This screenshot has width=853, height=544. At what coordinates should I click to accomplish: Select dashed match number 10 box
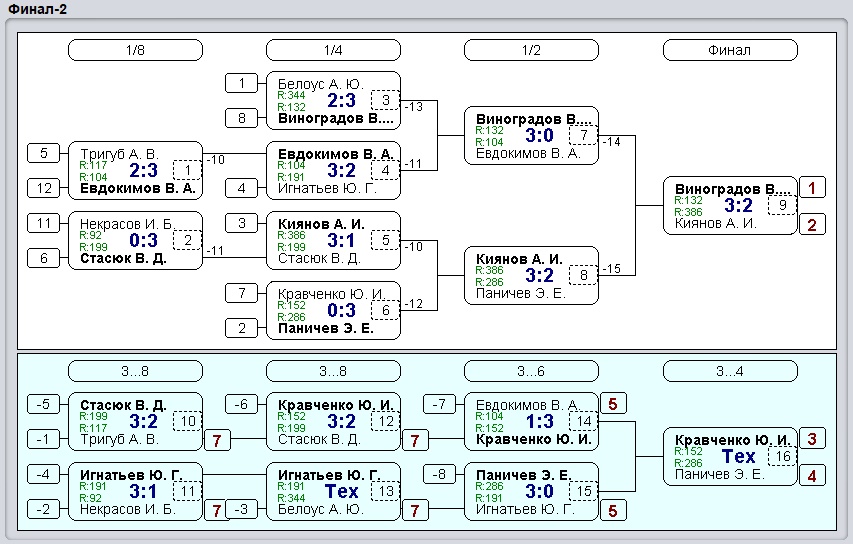188,421
